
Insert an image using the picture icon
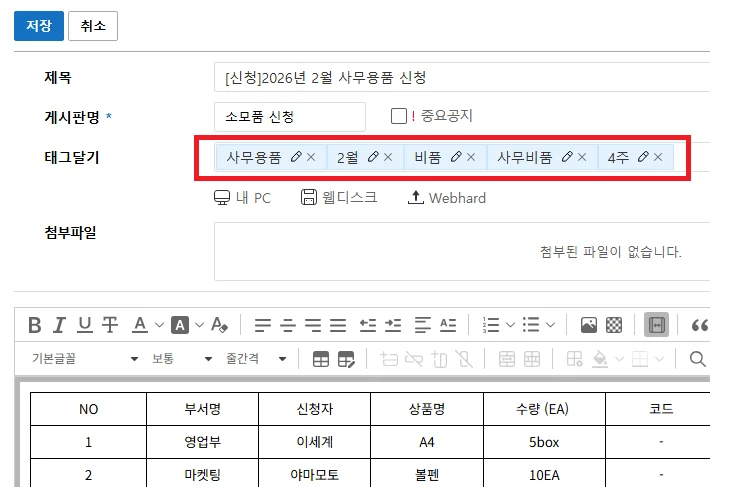pos(588,325)
